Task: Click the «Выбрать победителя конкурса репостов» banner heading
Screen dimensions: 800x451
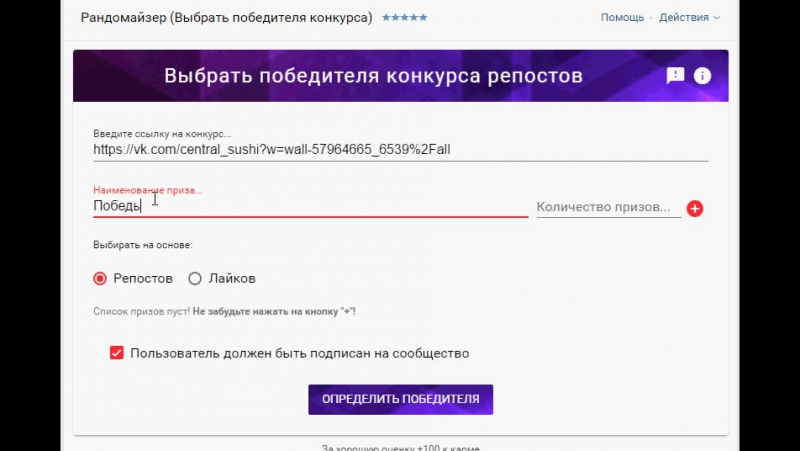Action: pyautogui.click(x=373, y=76)
